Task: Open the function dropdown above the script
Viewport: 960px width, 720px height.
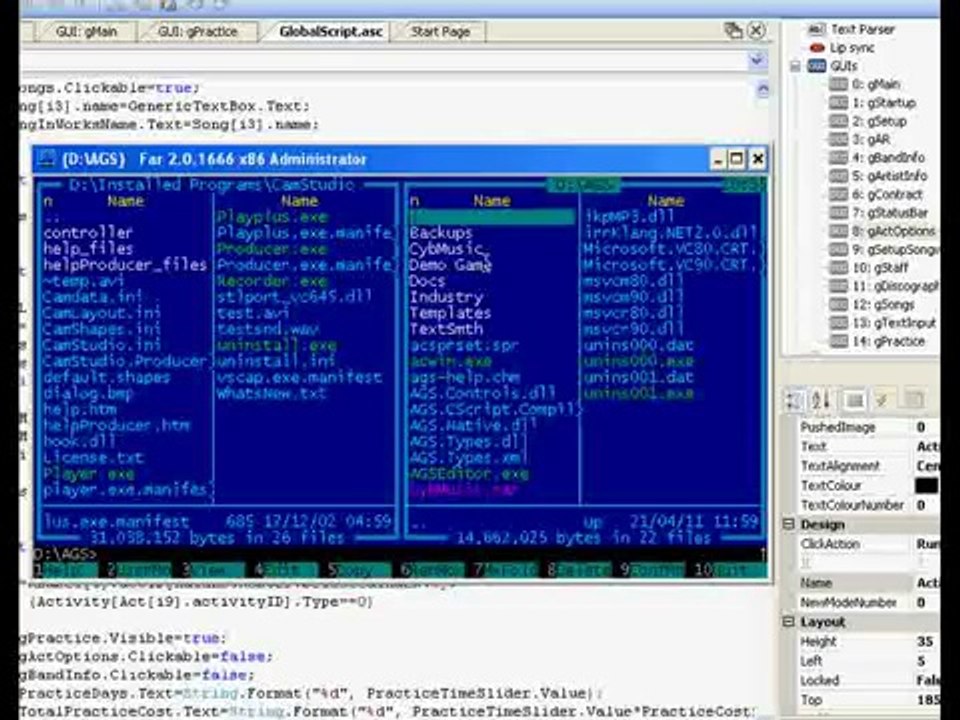Action: click(757, 60)
